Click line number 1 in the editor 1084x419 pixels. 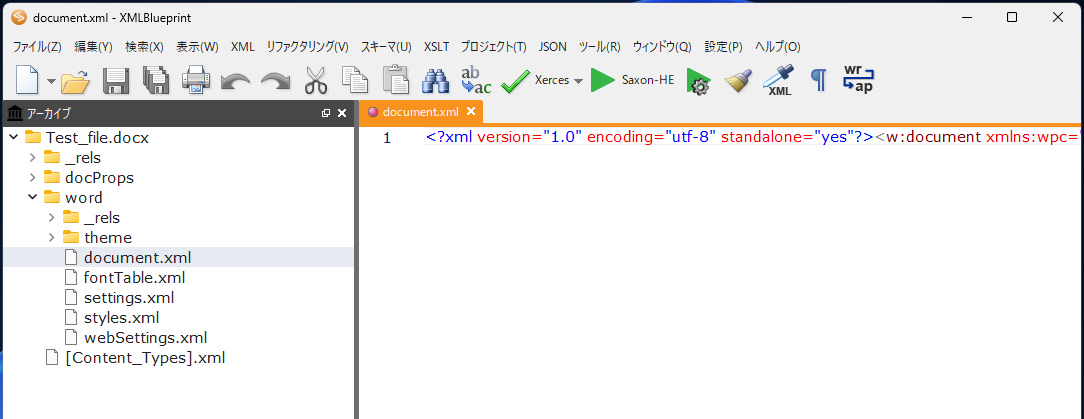(x=387, y=138)
